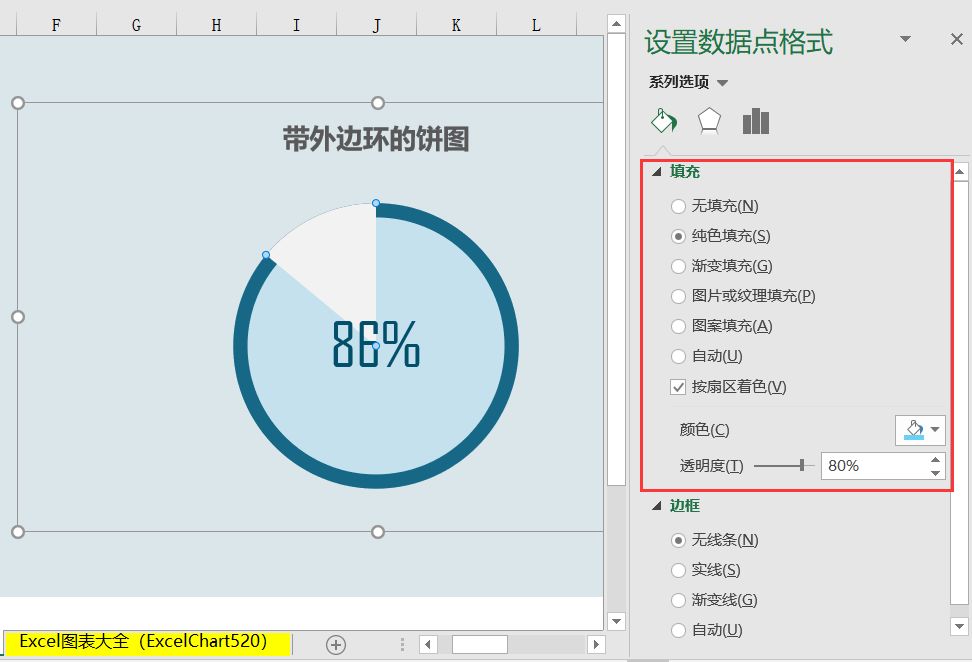The height and width of the screenshot is (662, 972).
Task: Click the previous sheet navigation arrow
Action: pyautogui.click(x=429, y=645)
